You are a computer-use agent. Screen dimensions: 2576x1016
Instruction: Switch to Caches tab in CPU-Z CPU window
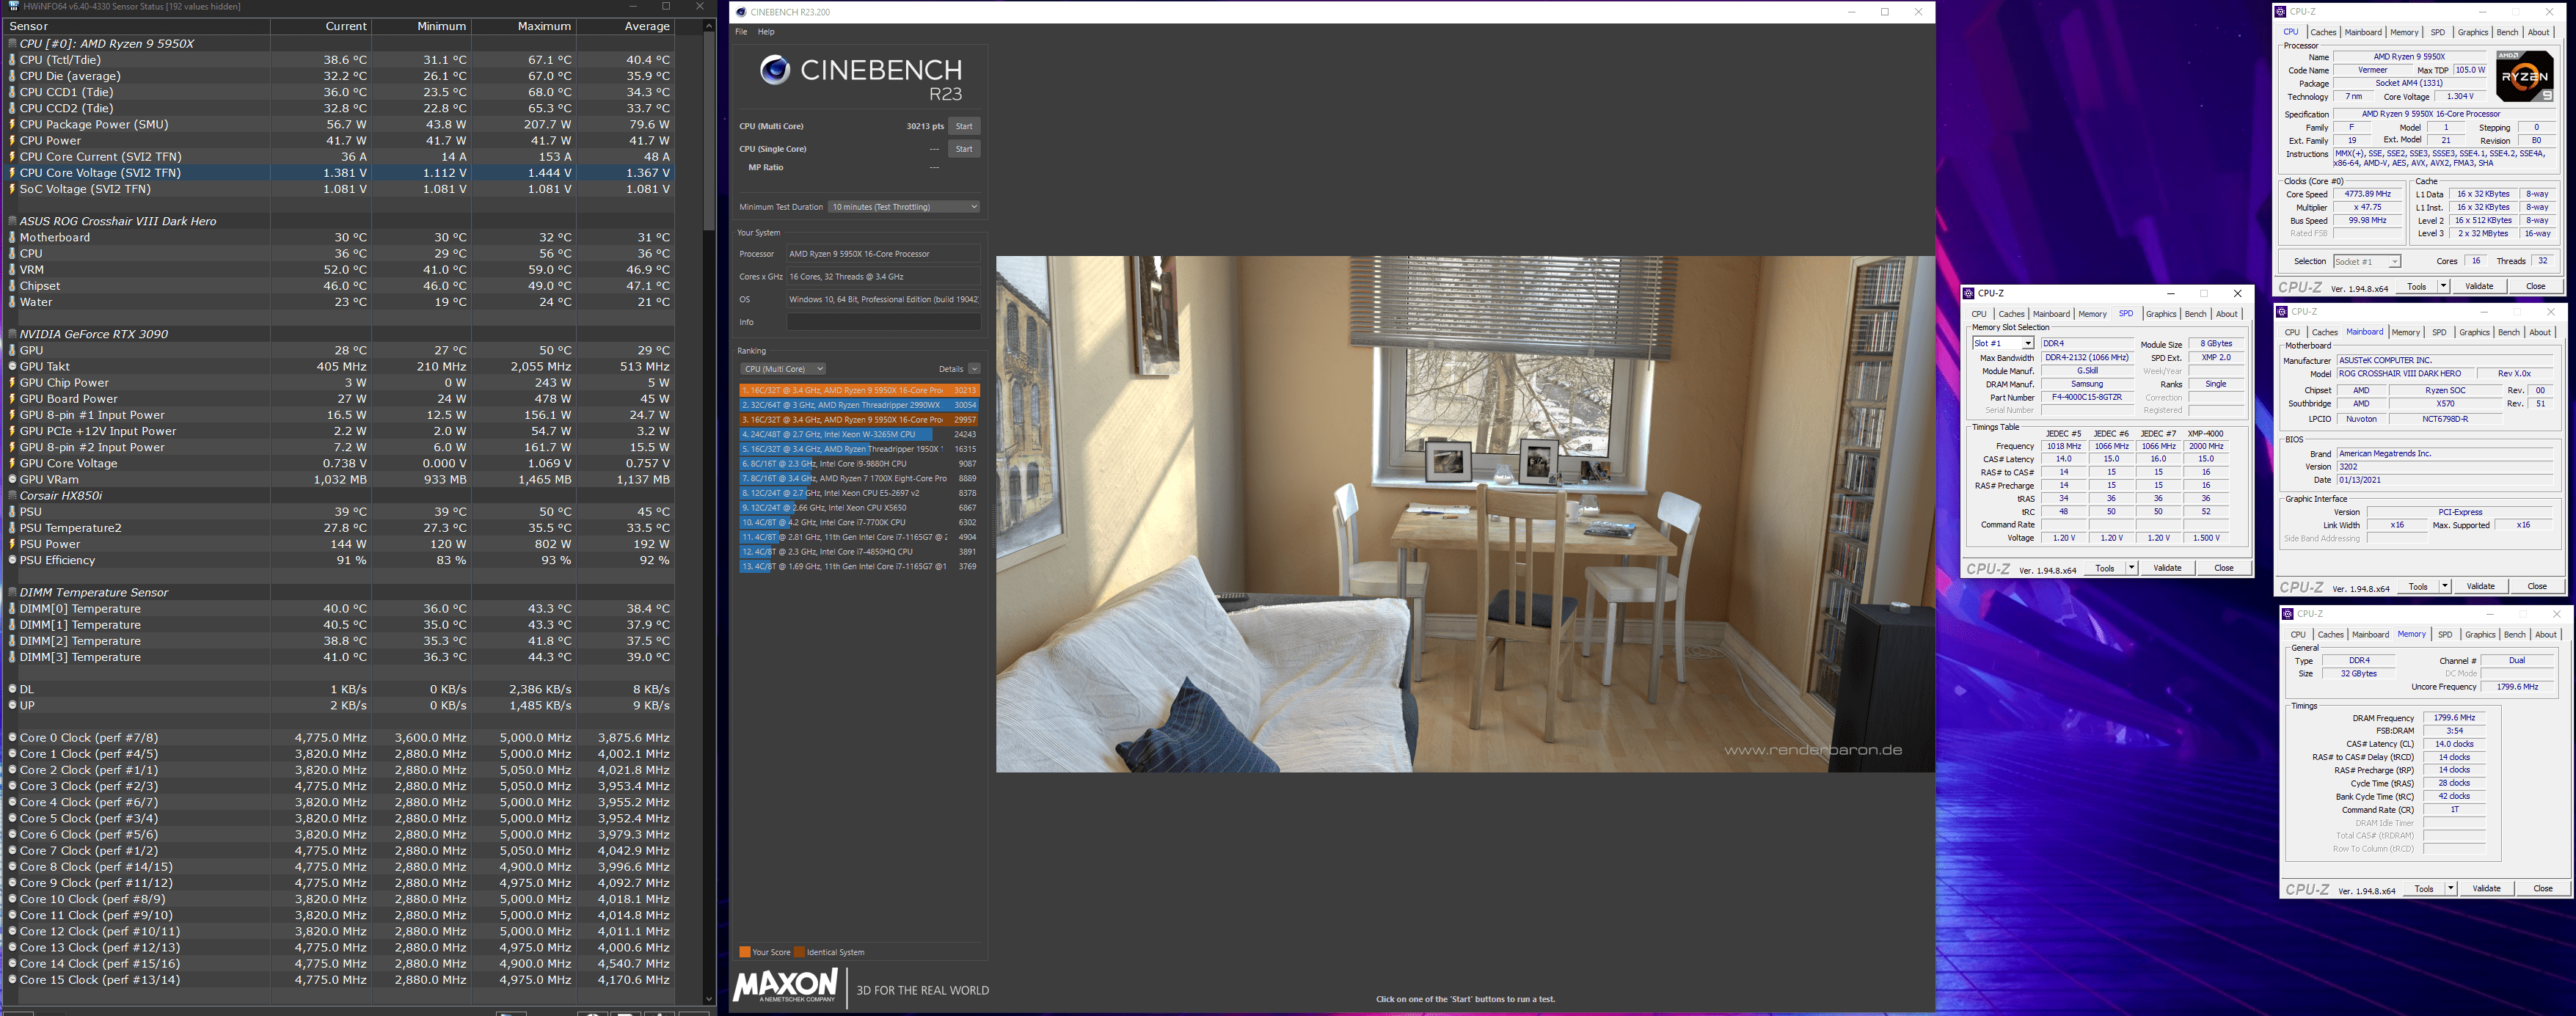(x=2323, y=32)
